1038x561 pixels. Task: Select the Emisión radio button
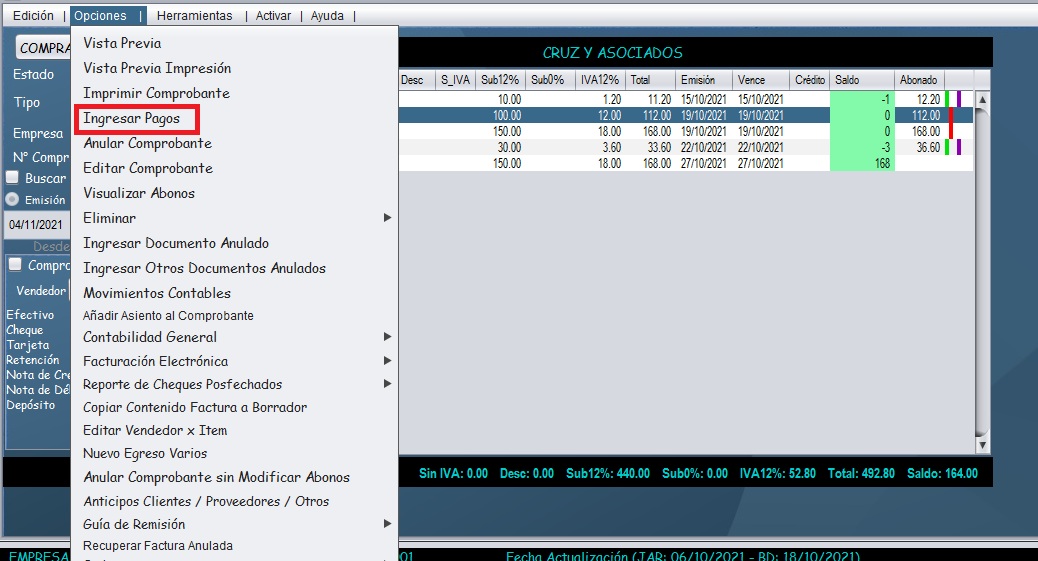coord(13,199)
